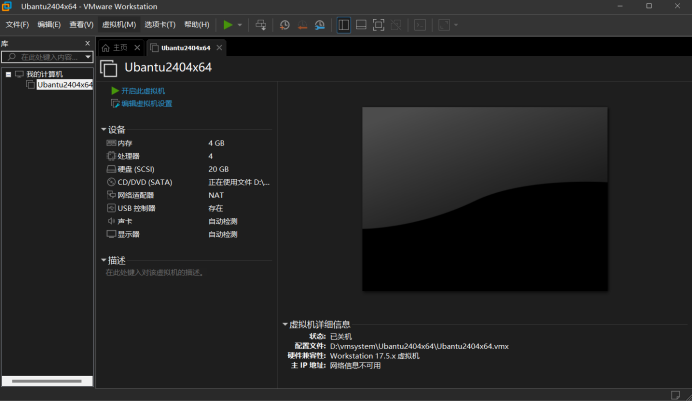Image resolution: width=692 pixels, height=401 pixels.
Task: Close the 主页 tab
Action: click(x=137, y=48)
